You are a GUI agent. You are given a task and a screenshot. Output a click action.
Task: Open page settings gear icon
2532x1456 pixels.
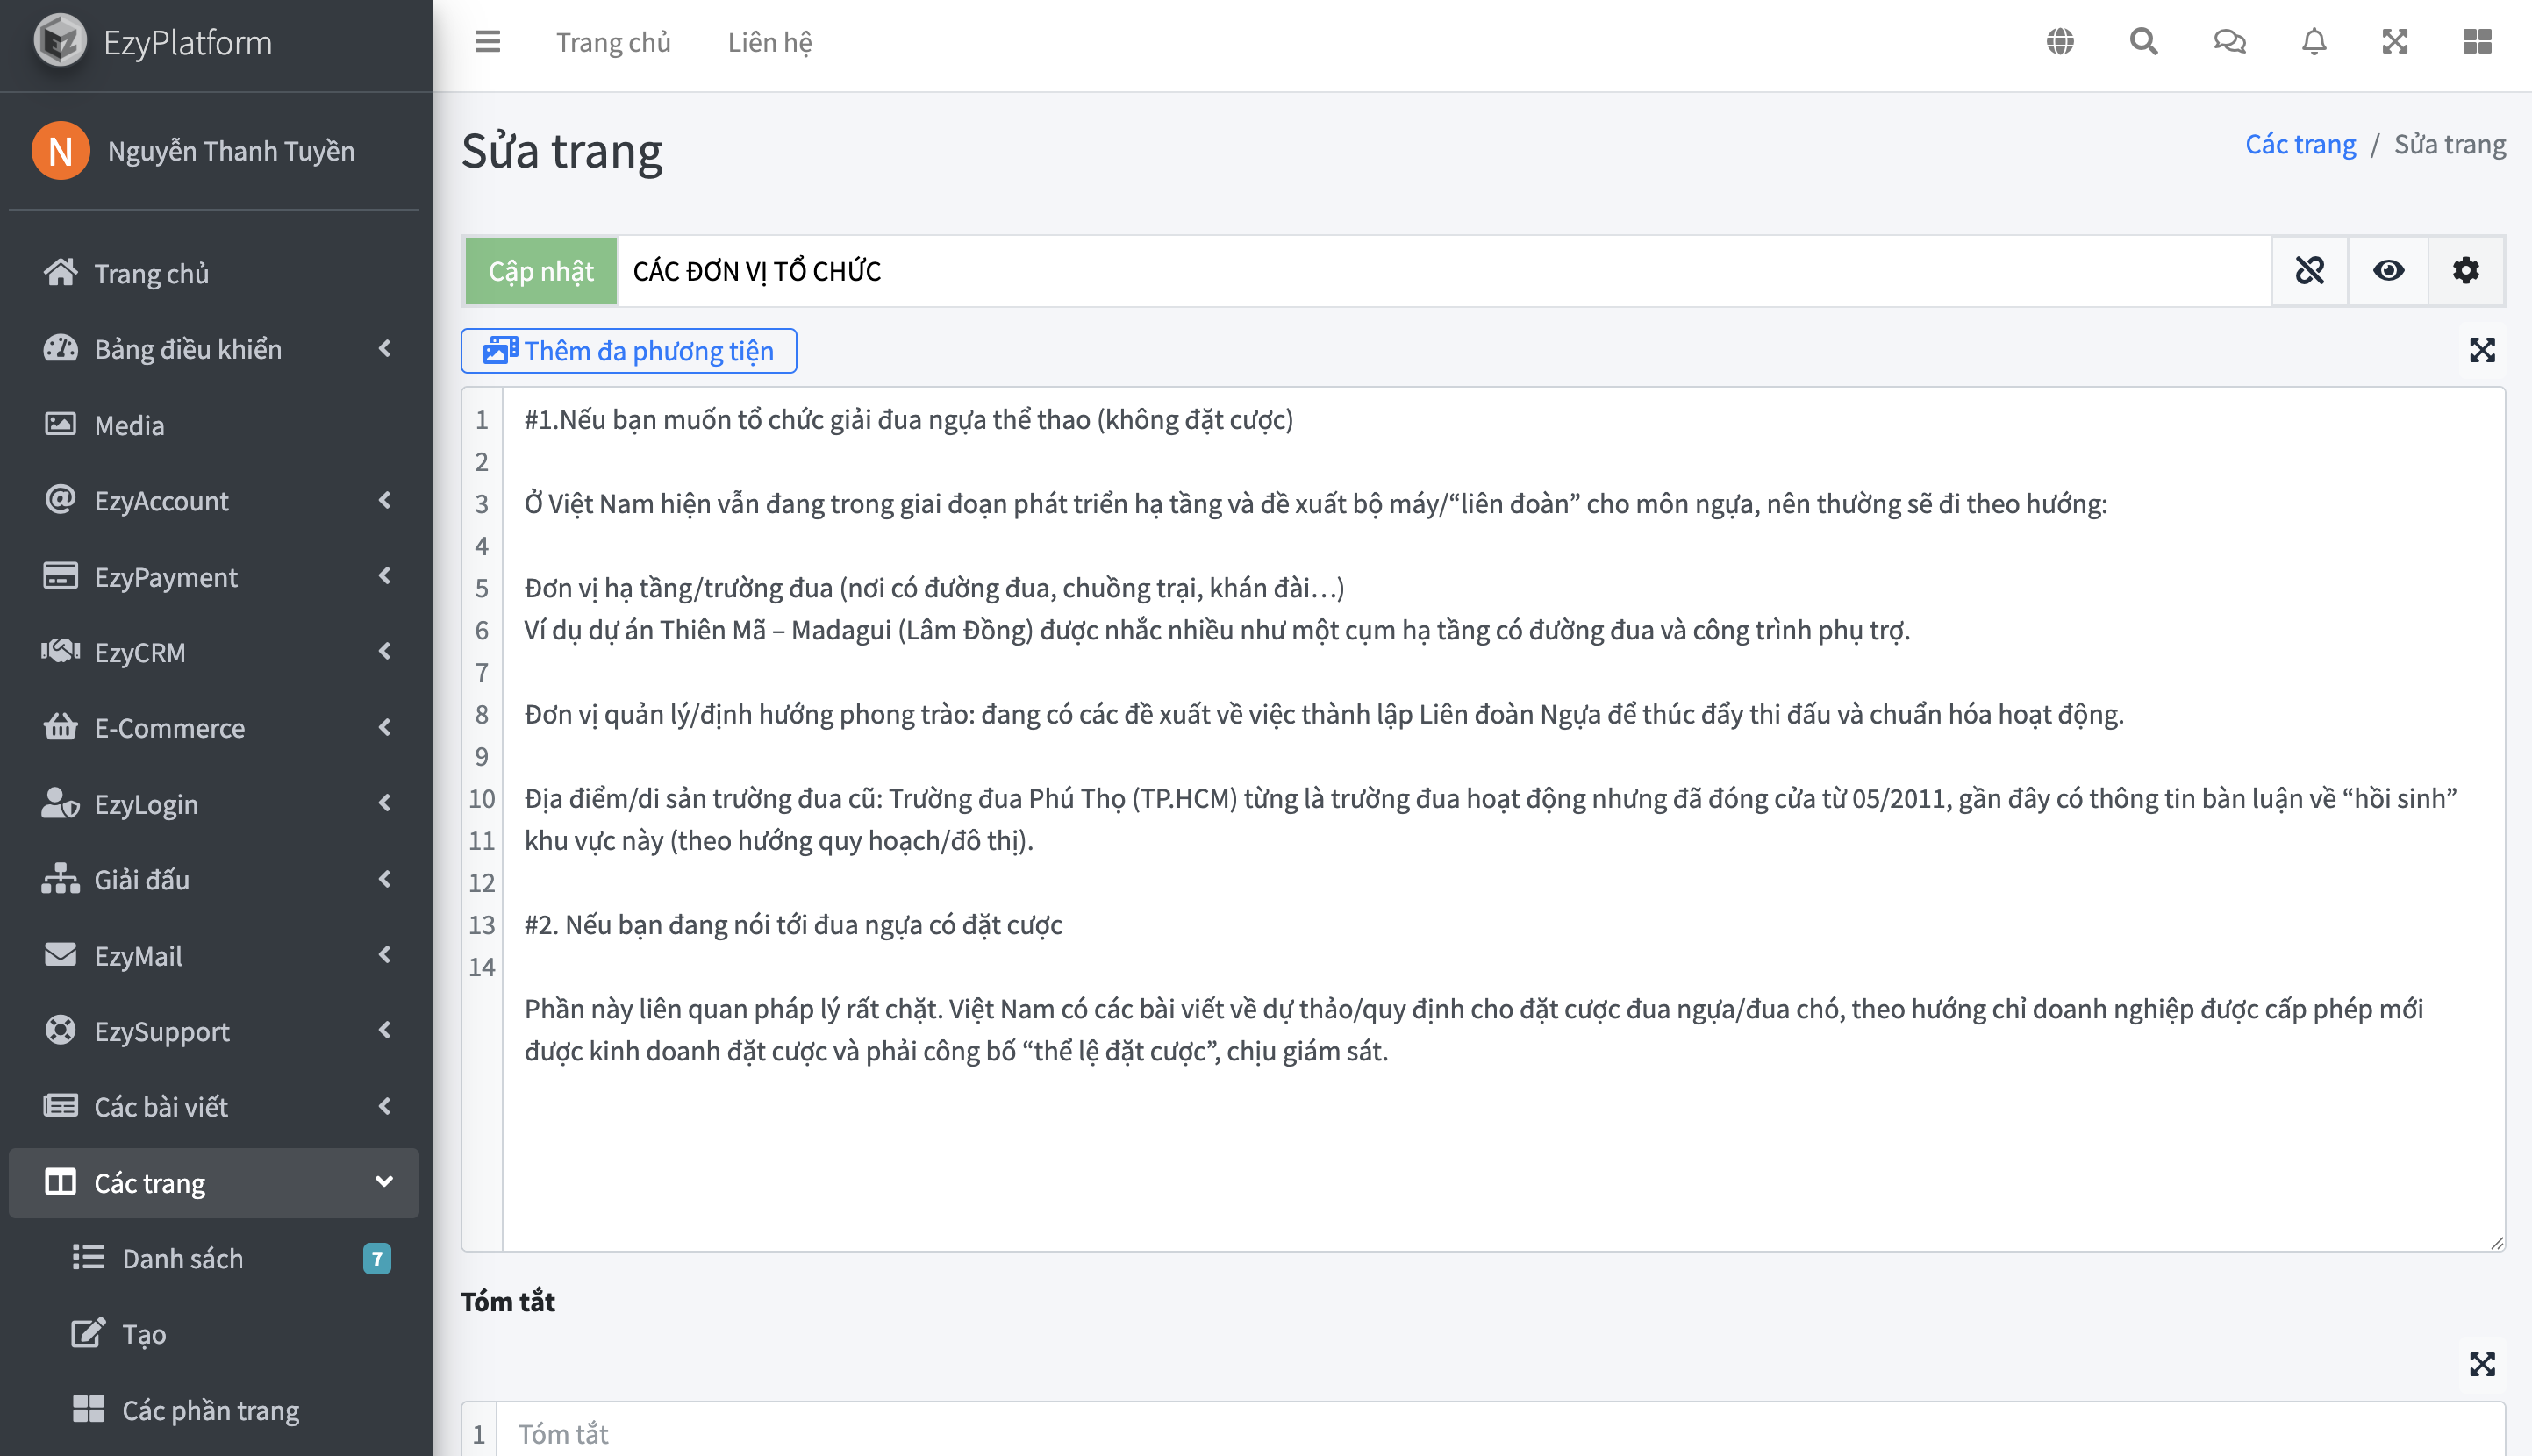[x=2465, y=270]
